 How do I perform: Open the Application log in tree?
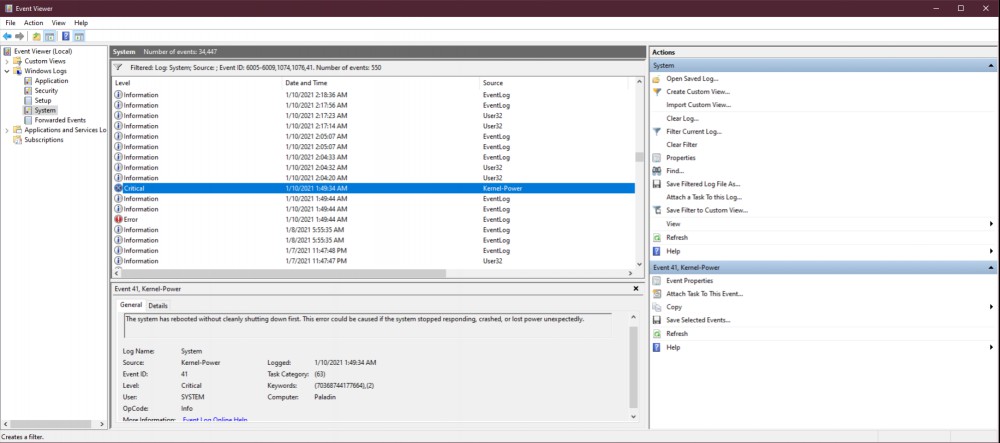point(51,81)
